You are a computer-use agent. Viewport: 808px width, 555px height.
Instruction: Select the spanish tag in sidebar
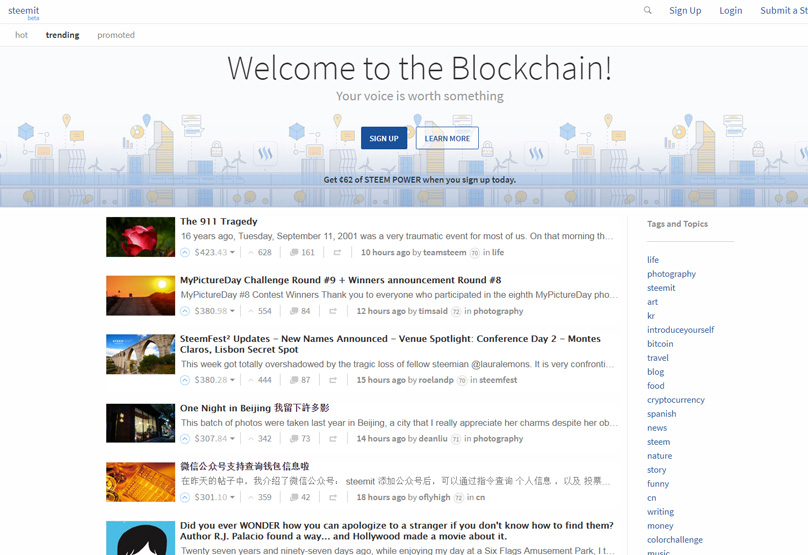[662, 414]
